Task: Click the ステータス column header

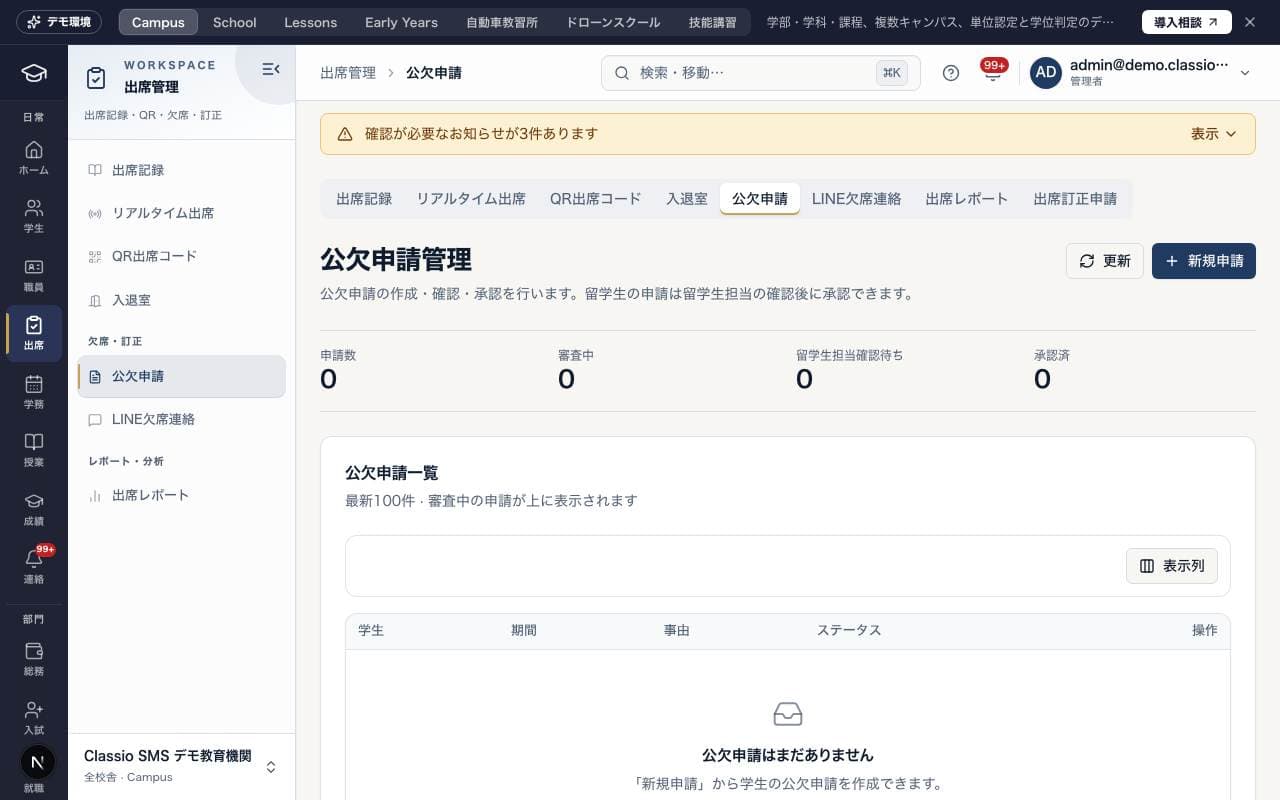Action: [x=849, y=630]
